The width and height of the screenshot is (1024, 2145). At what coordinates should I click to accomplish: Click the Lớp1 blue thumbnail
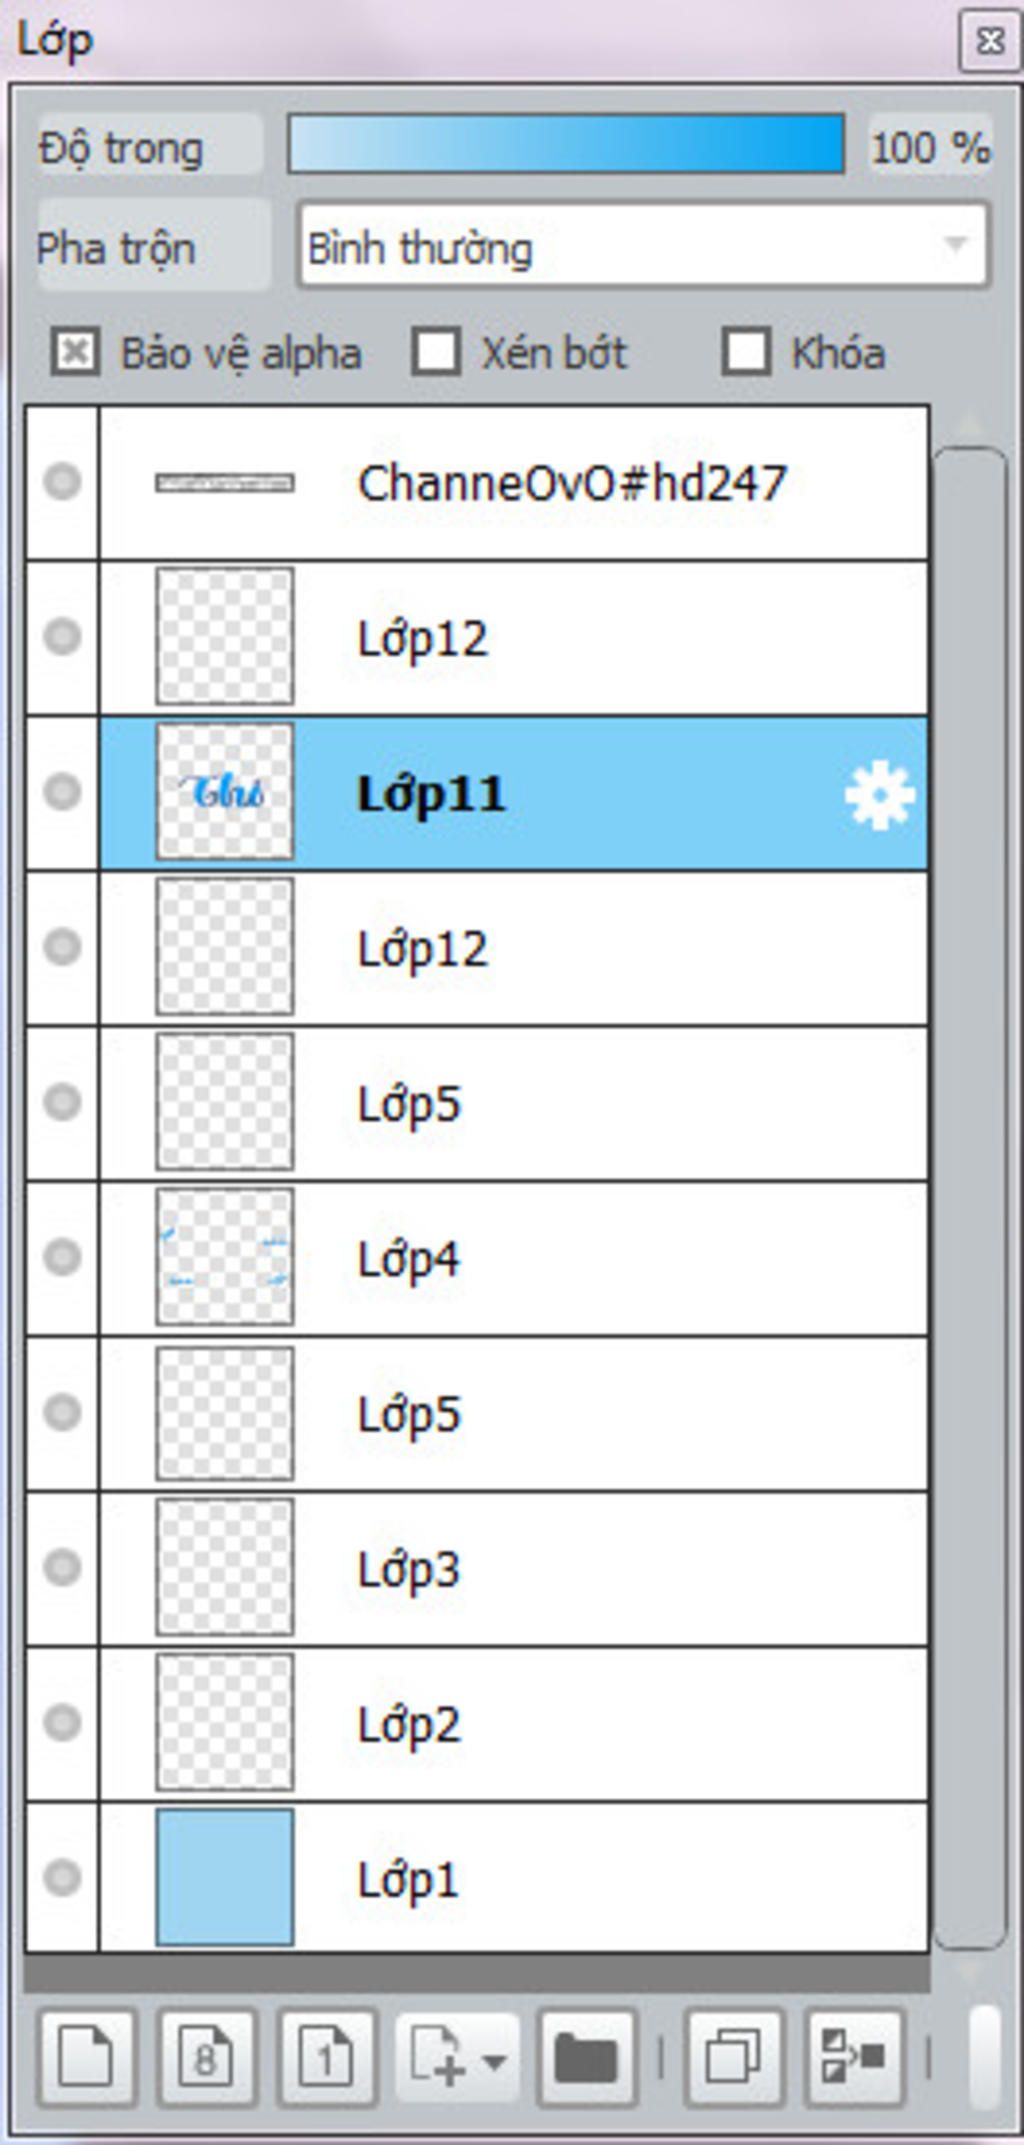pos(225,1878)
